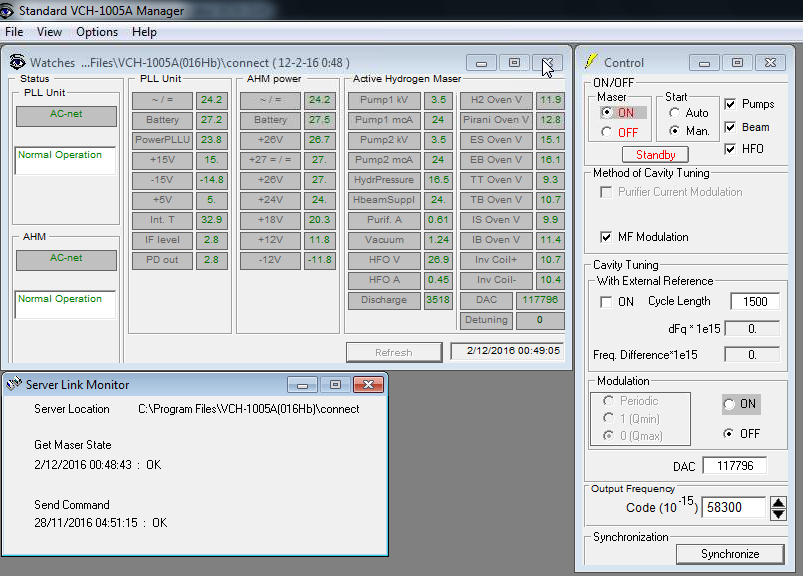Close the Server Link Monitor window
The width and height of the screenshot is (803, 576).
coord(369,385)
